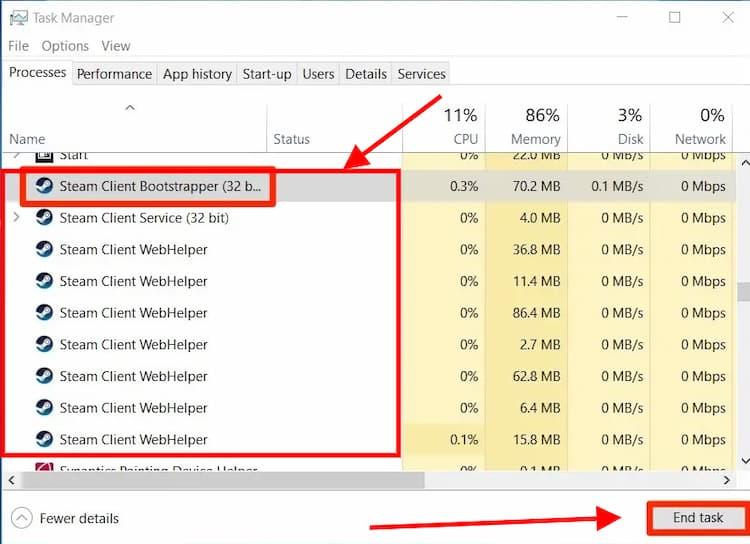This screenshot has height=544, width=750.
Task: Switch to the App history tab
Action: (197, 74)
